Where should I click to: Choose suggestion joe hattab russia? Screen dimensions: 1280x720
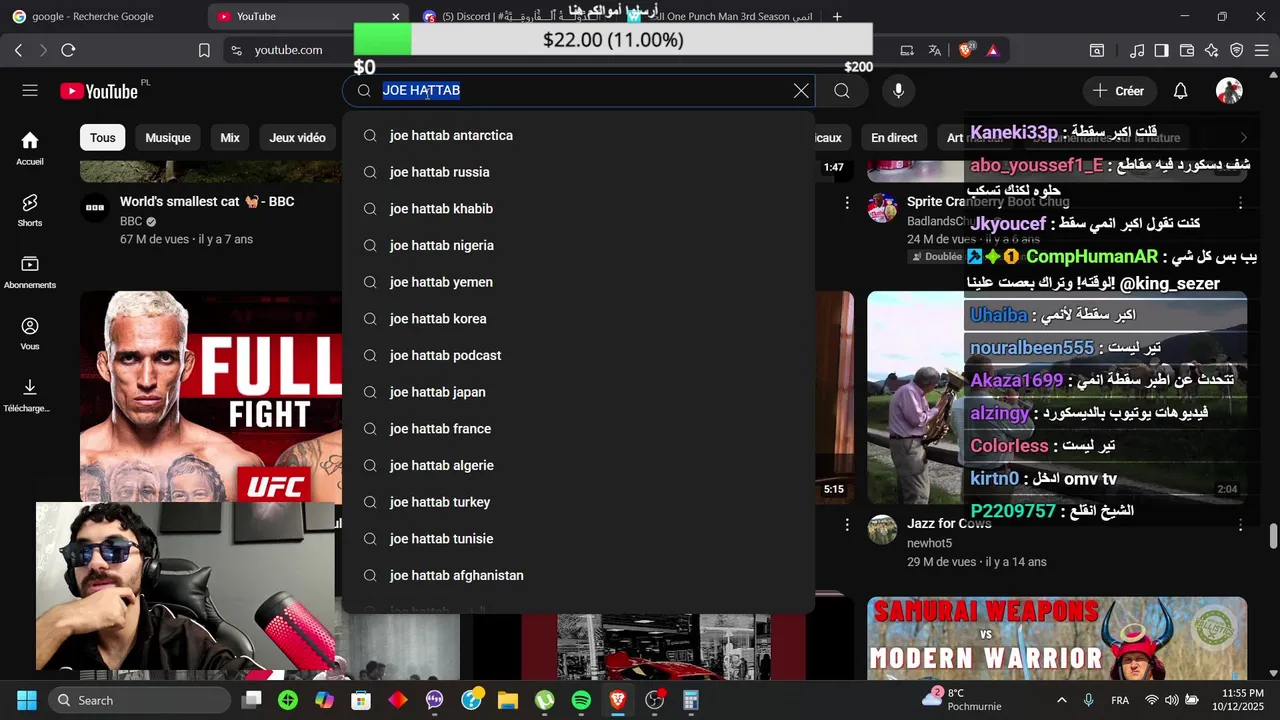[578, 172]
